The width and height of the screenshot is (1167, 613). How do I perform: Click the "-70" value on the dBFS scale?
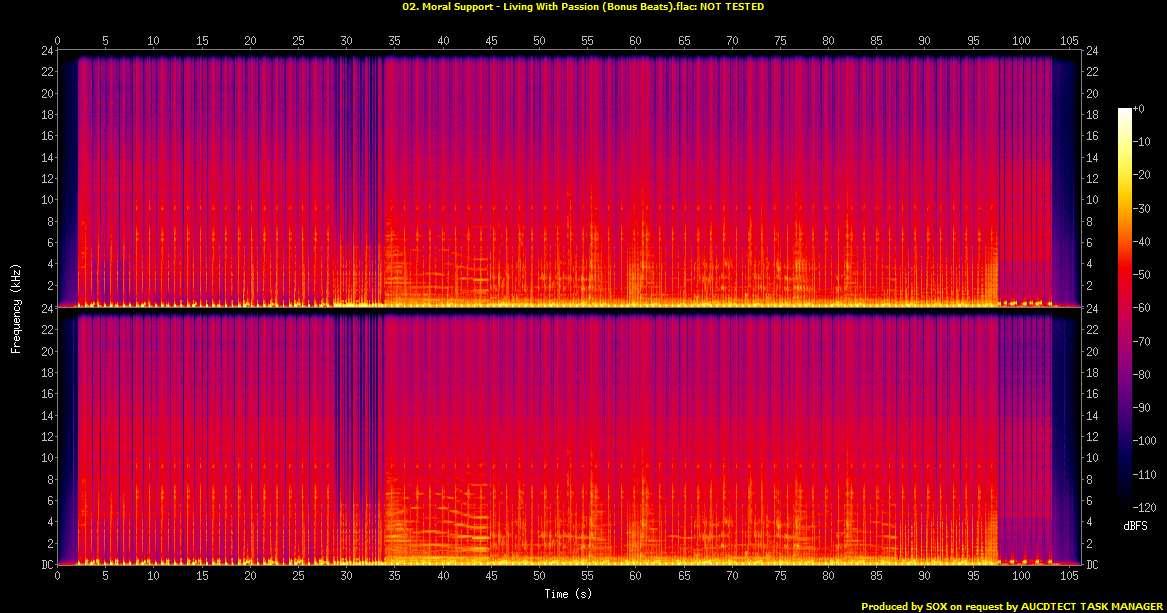[x=1142, y=341]
